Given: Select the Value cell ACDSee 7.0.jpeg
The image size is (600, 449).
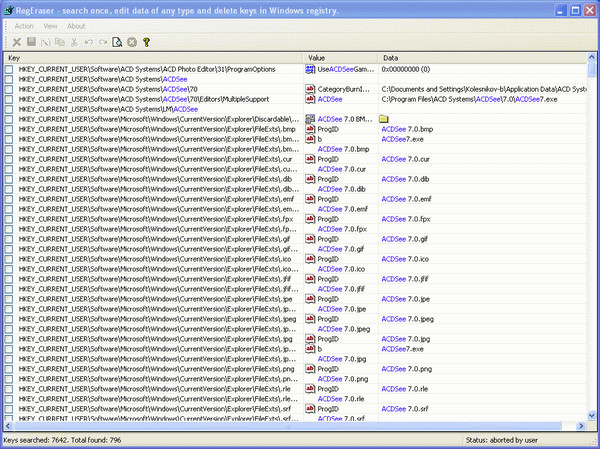Looking at the screenshot, I should (344, 329).
